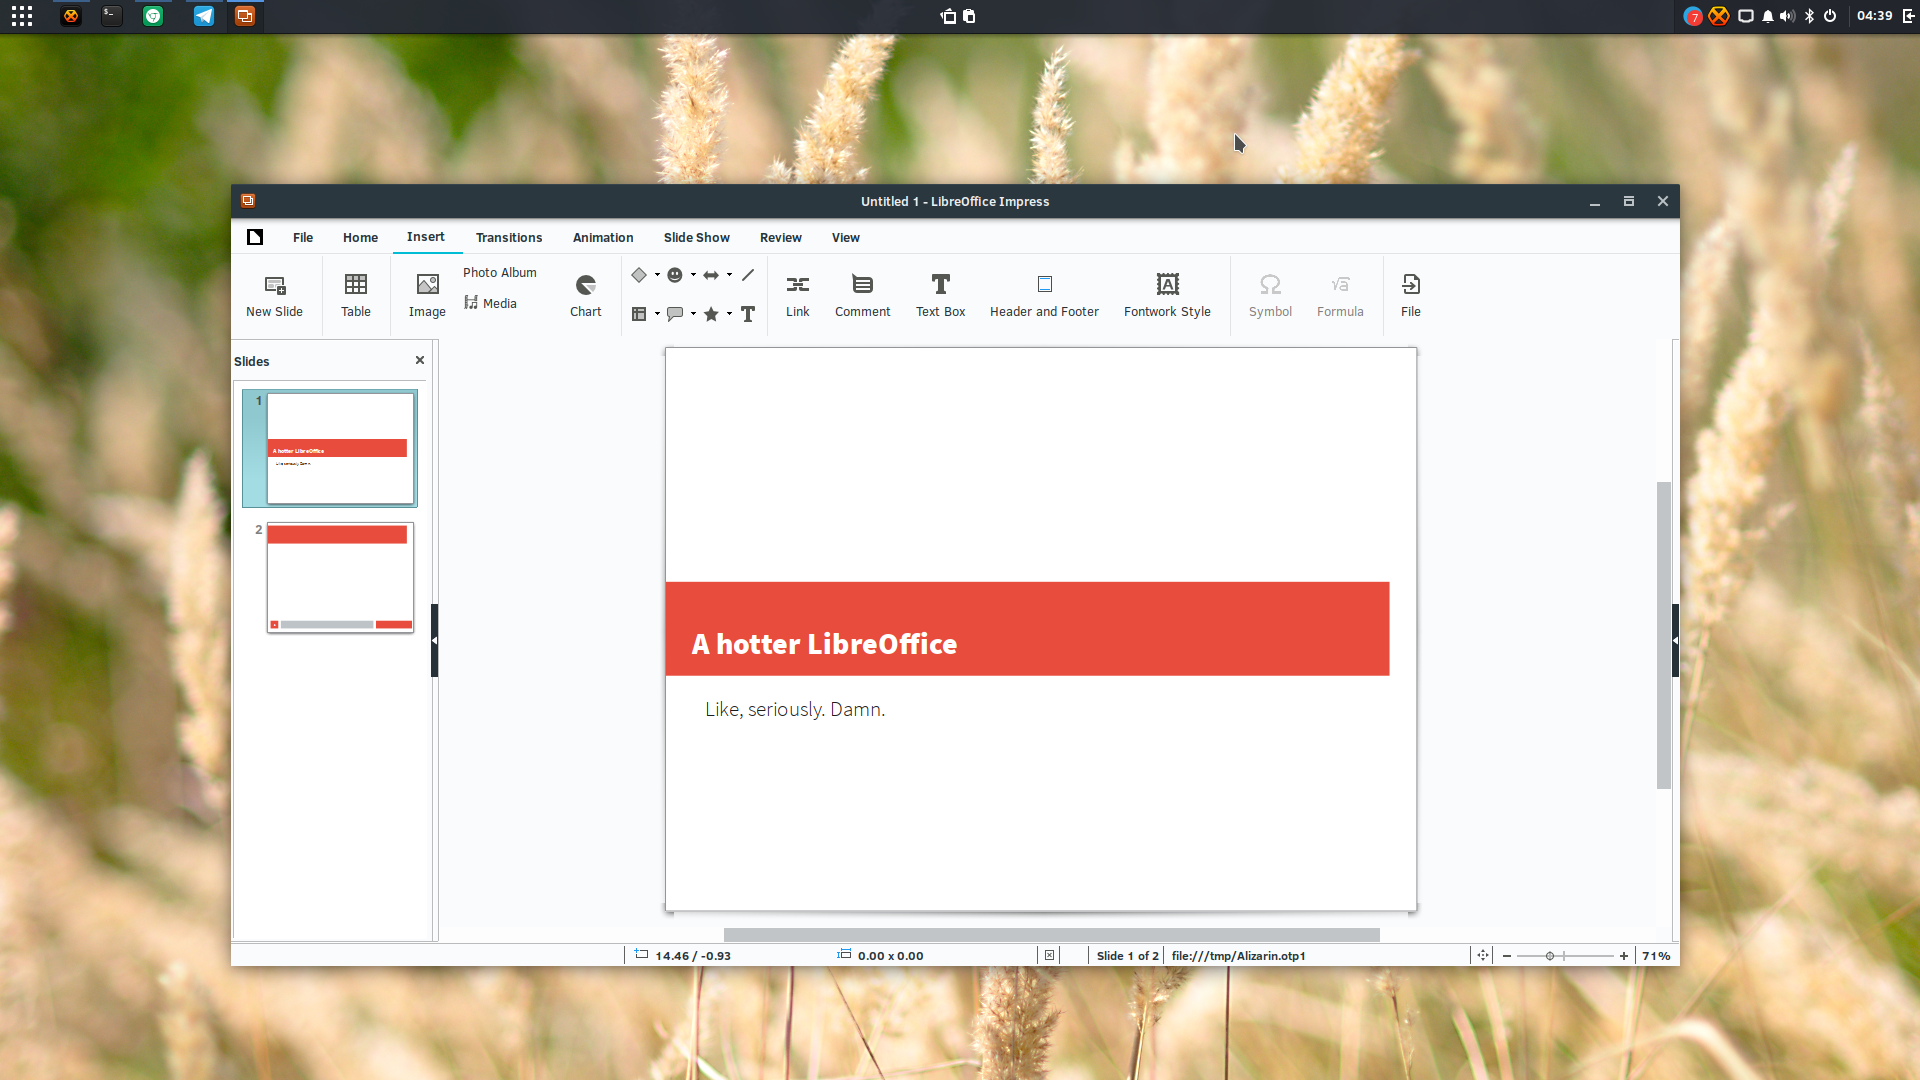The image size is (1920, 1080).
Task: Select the Line drawing tool
Action: tap(748, 275)
